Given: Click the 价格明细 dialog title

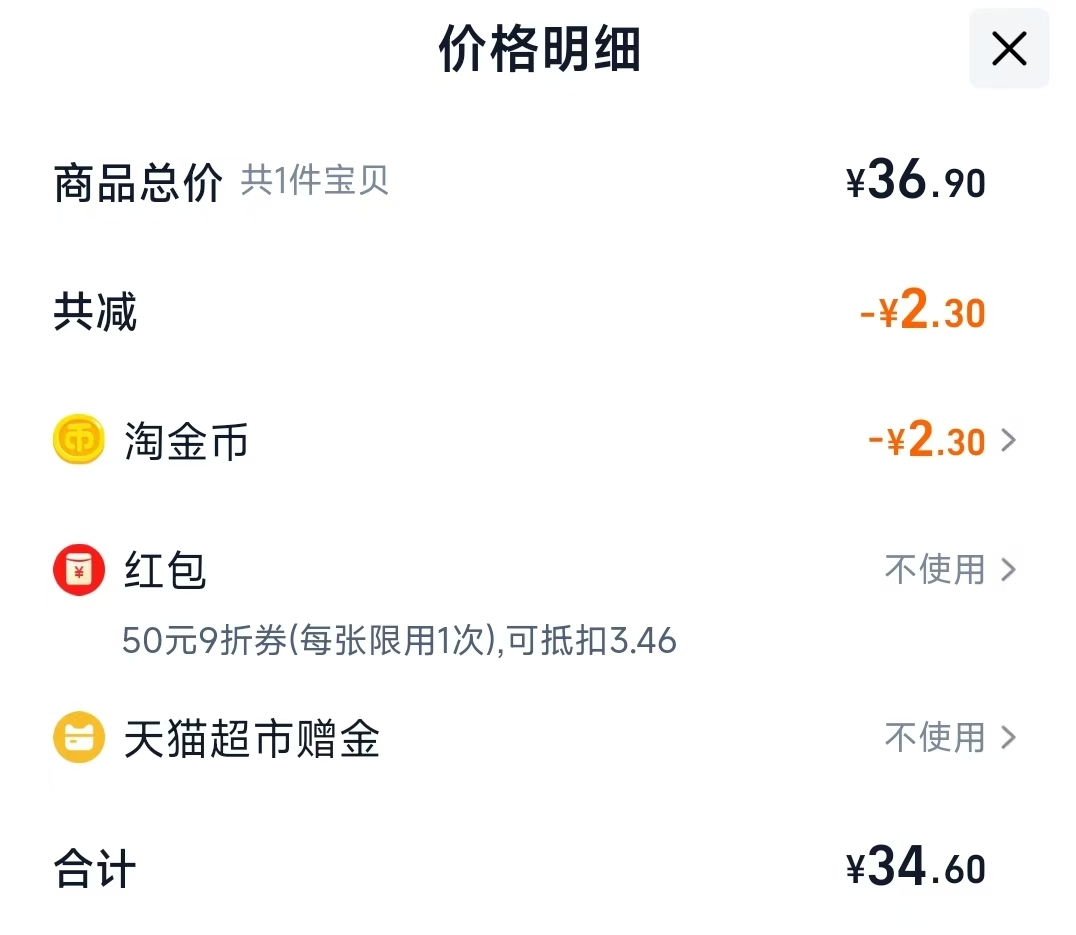Looking at the screenshot, I should click(538, 49).
